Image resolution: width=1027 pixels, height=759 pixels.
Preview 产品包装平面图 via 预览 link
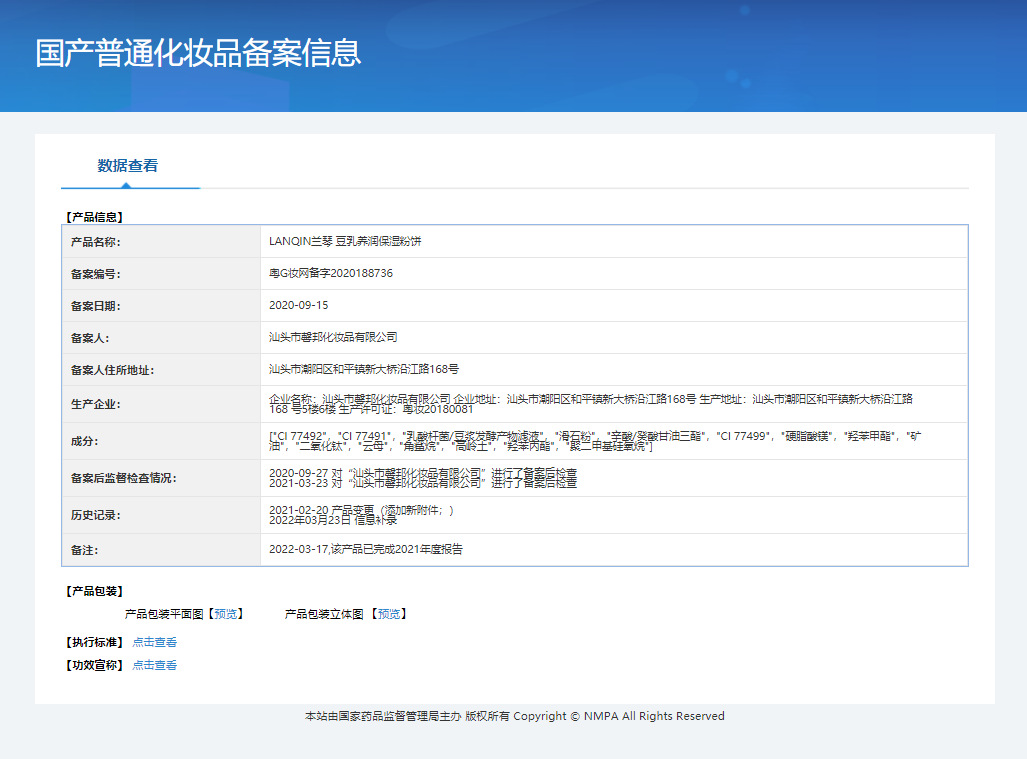[225, 614]
